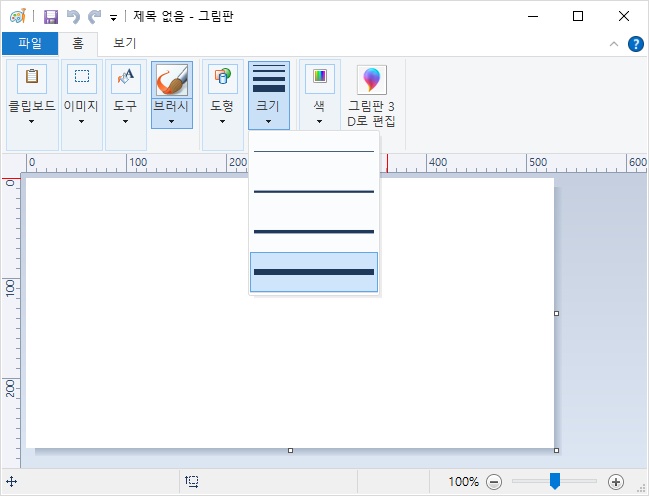Choose the thickest highlighted line size
Image resolution: width=649 pixels, height=496 pixels.
(x=314, y=272)
